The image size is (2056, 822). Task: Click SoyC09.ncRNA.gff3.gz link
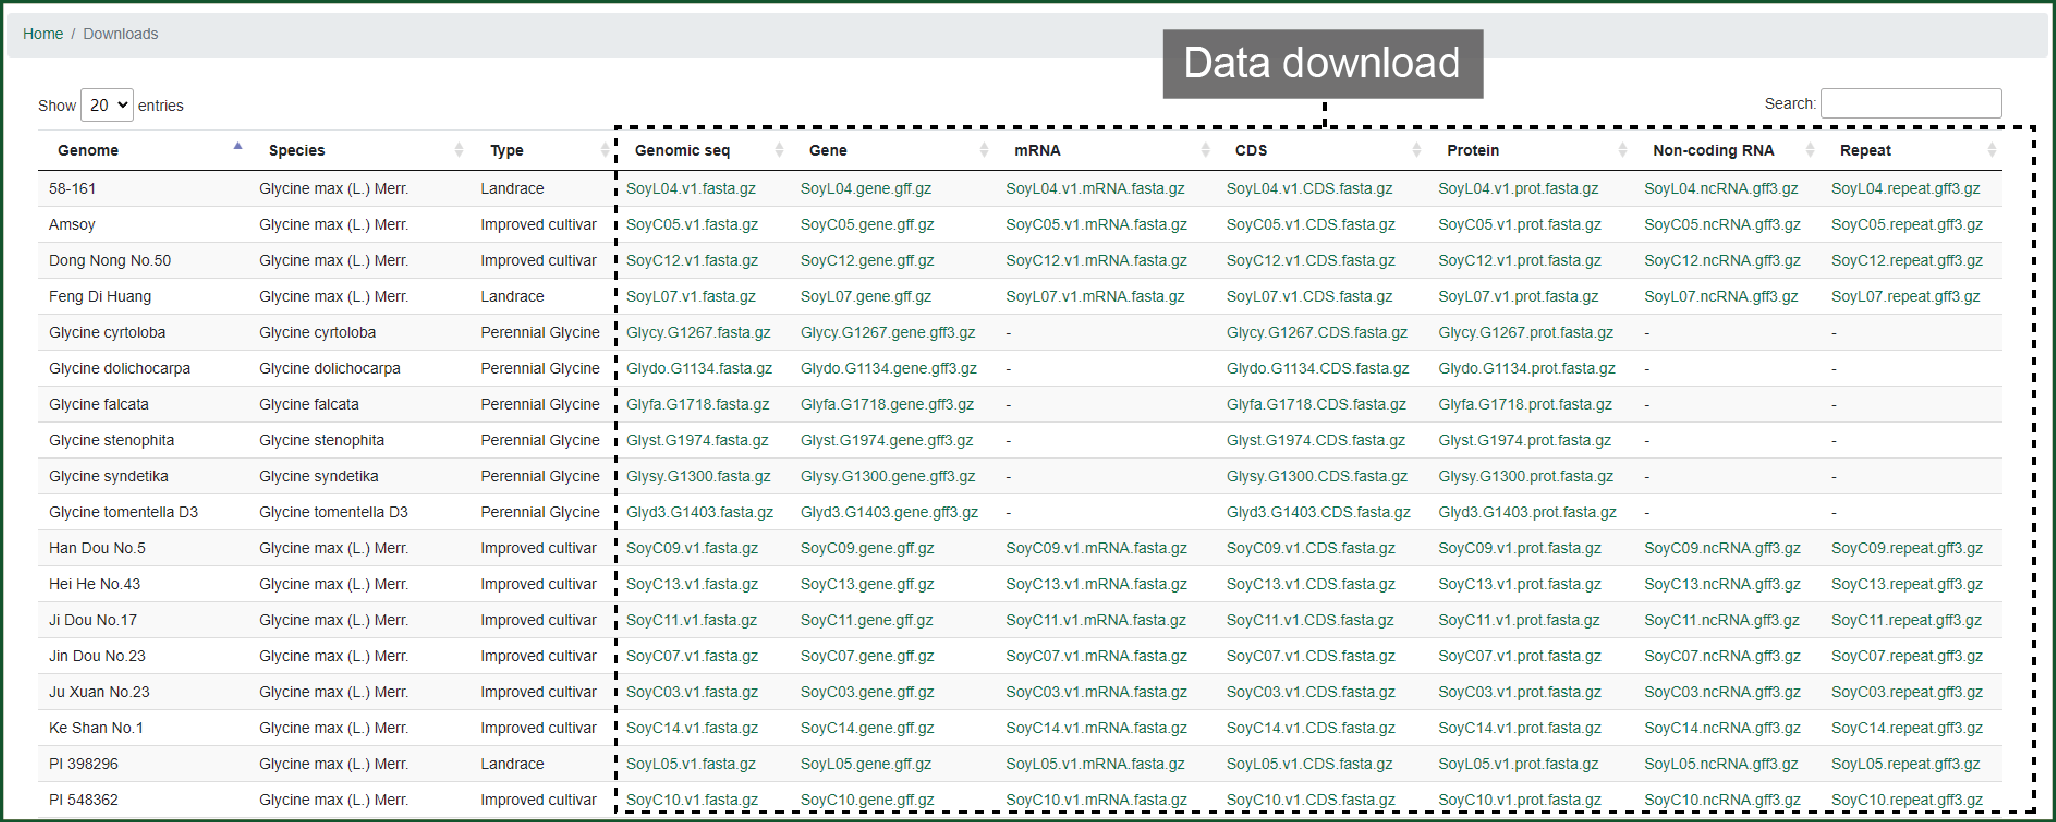coord(1721,548)
